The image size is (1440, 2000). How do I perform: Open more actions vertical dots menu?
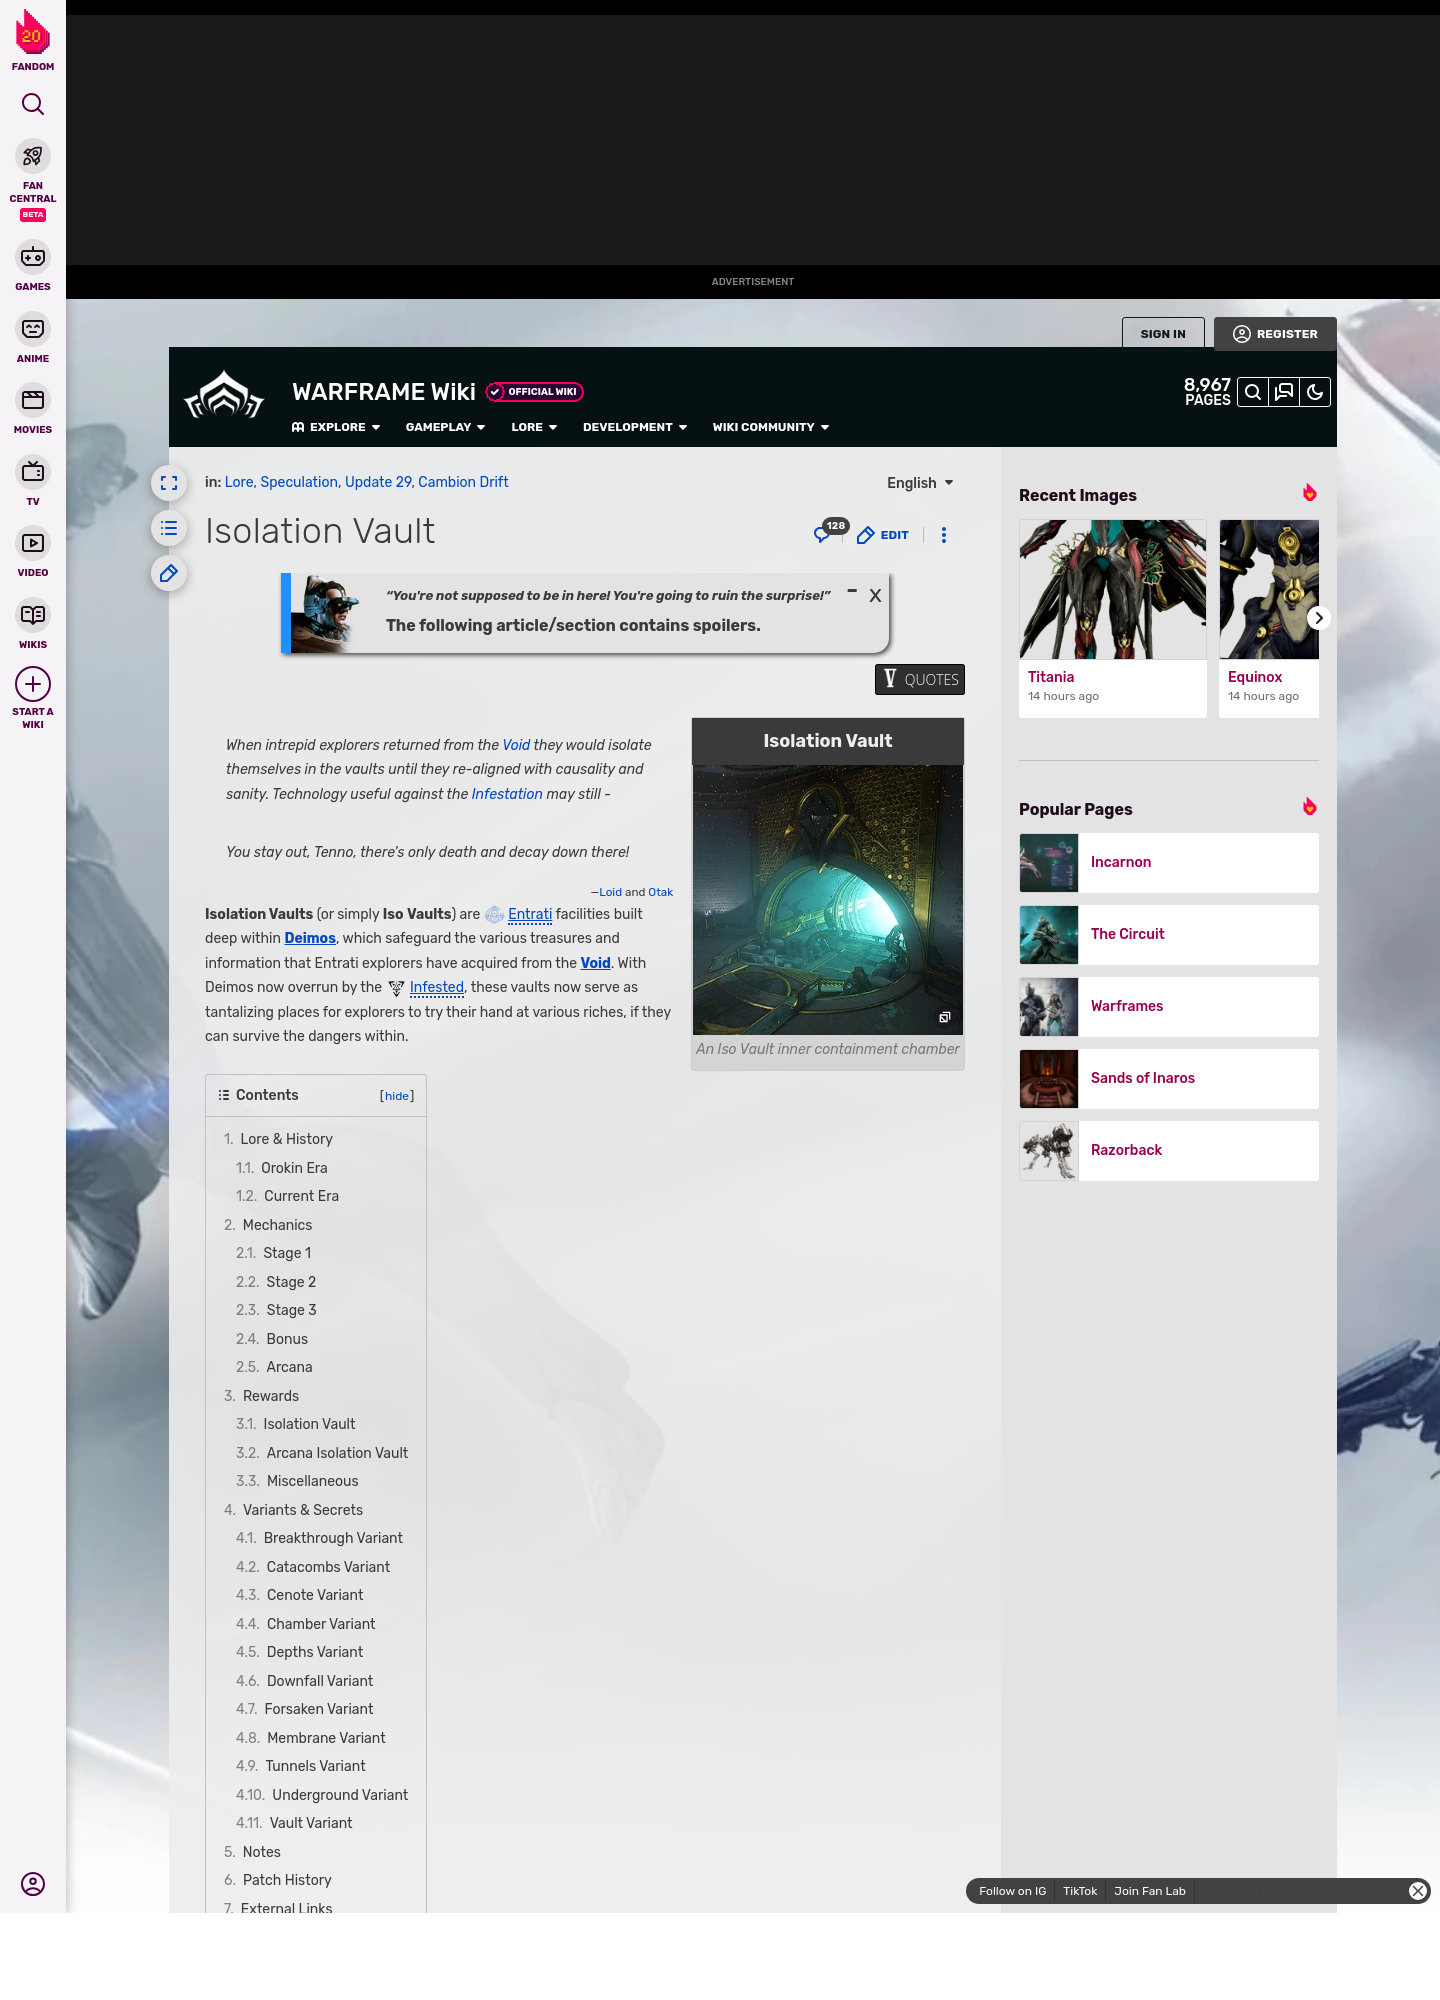[944, 535]
